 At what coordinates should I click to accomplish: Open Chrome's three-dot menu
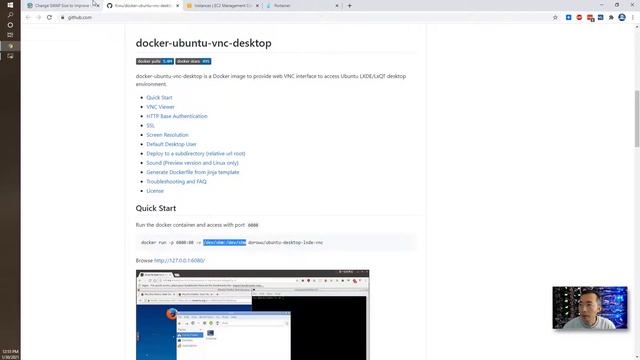point(633,18)
